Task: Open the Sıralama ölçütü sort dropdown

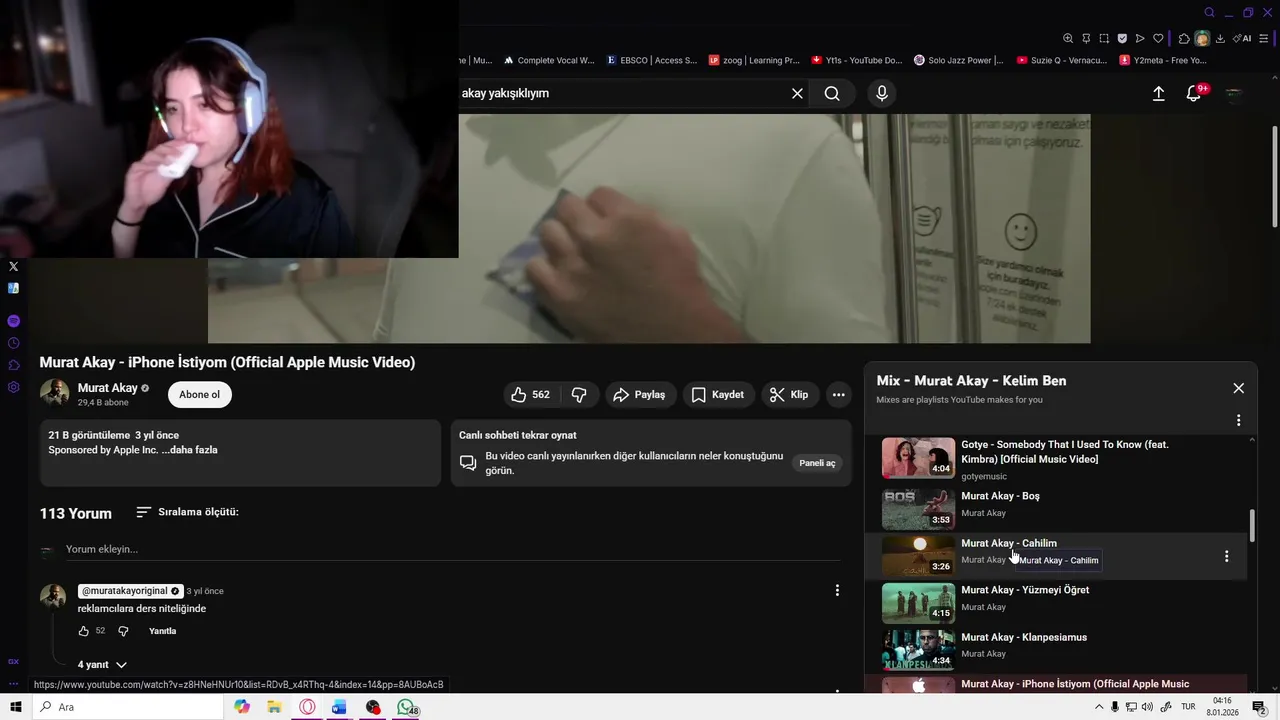Action: click(x=187, y=512)
